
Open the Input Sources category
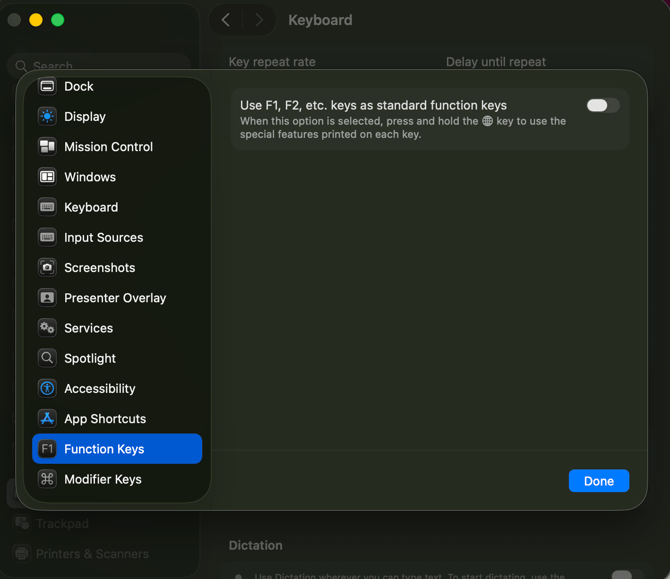pos(103,238)
